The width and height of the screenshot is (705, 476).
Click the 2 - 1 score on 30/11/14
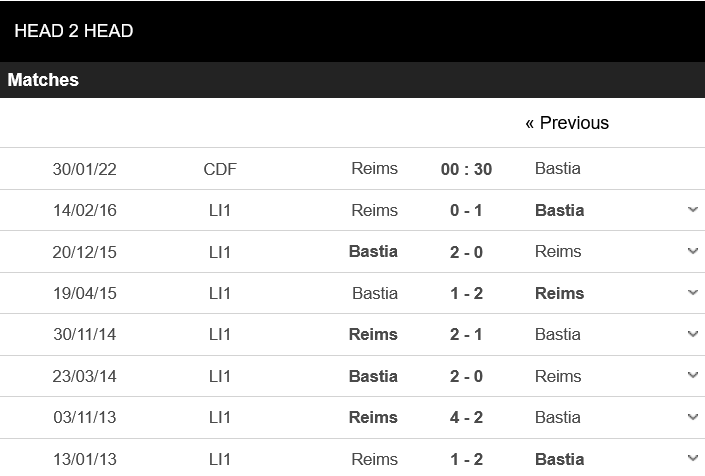click(466, 334)
